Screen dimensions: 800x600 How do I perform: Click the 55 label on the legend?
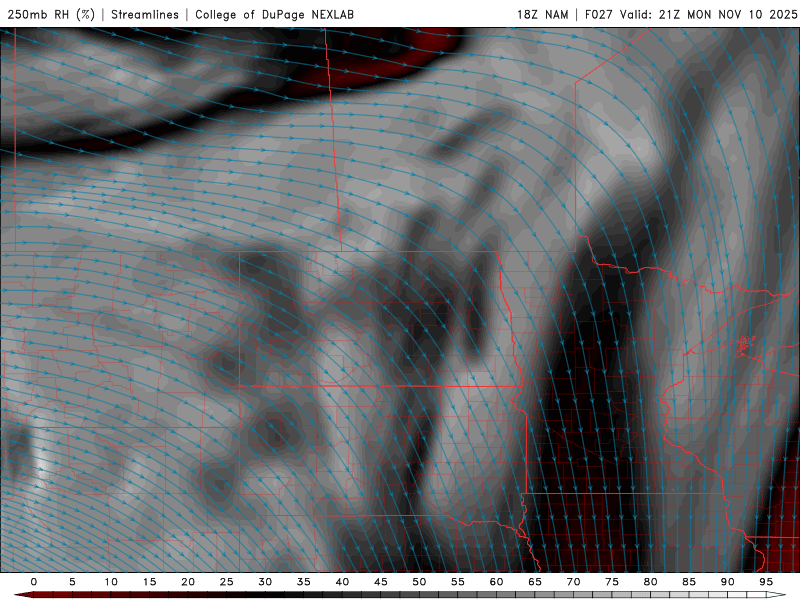click(x=458, y=582)
